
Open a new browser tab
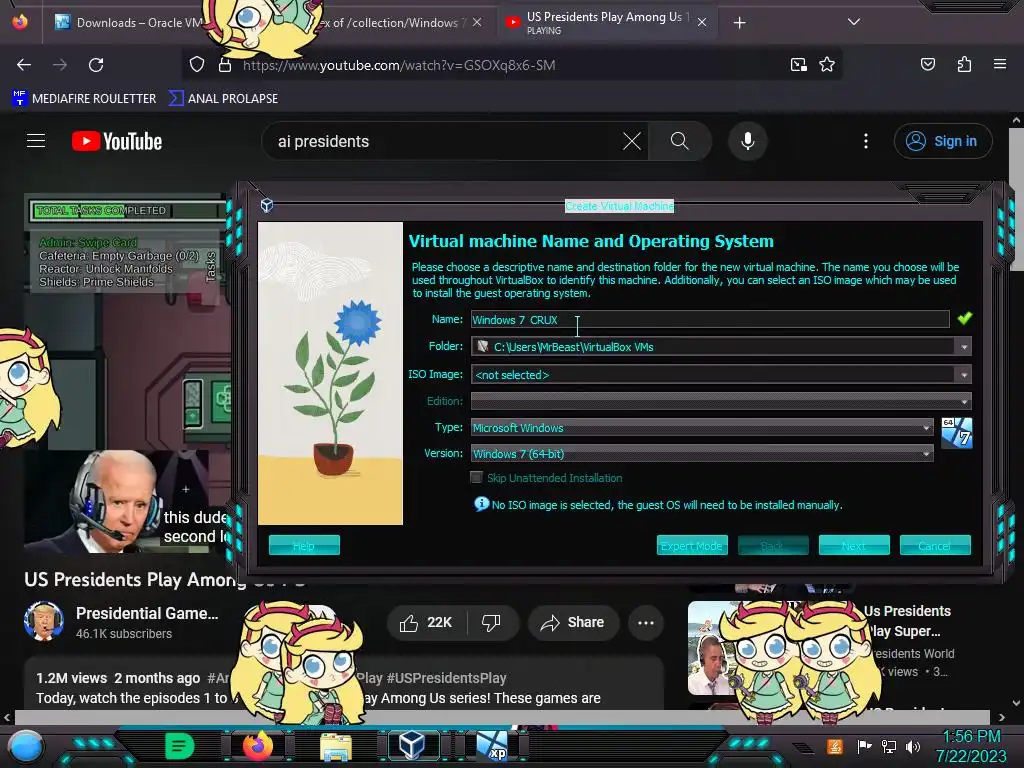click(x=739, y=23)
